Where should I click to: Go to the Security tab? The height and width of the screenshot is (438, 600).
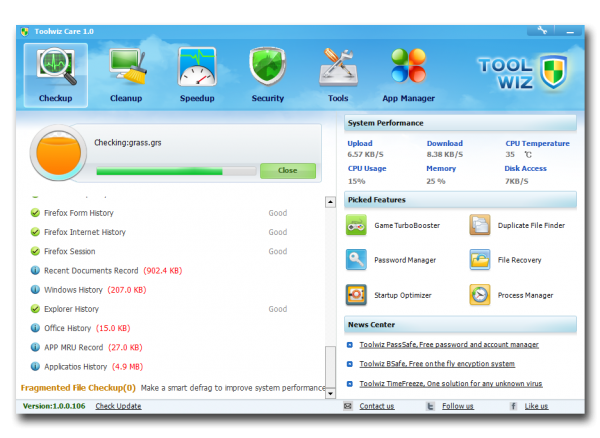[268, 75]
